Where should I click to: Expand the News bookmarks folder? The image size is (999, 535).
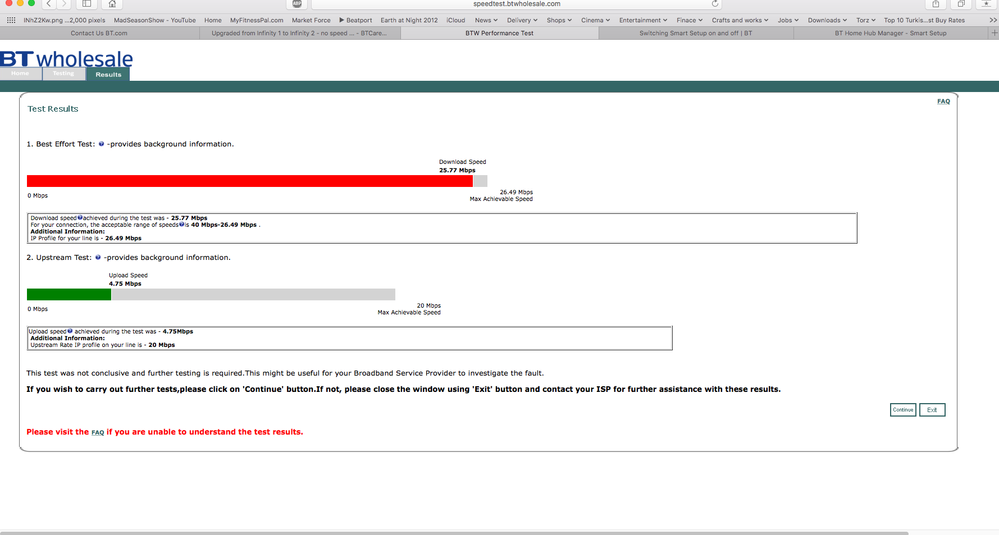(x=486, y=20)
